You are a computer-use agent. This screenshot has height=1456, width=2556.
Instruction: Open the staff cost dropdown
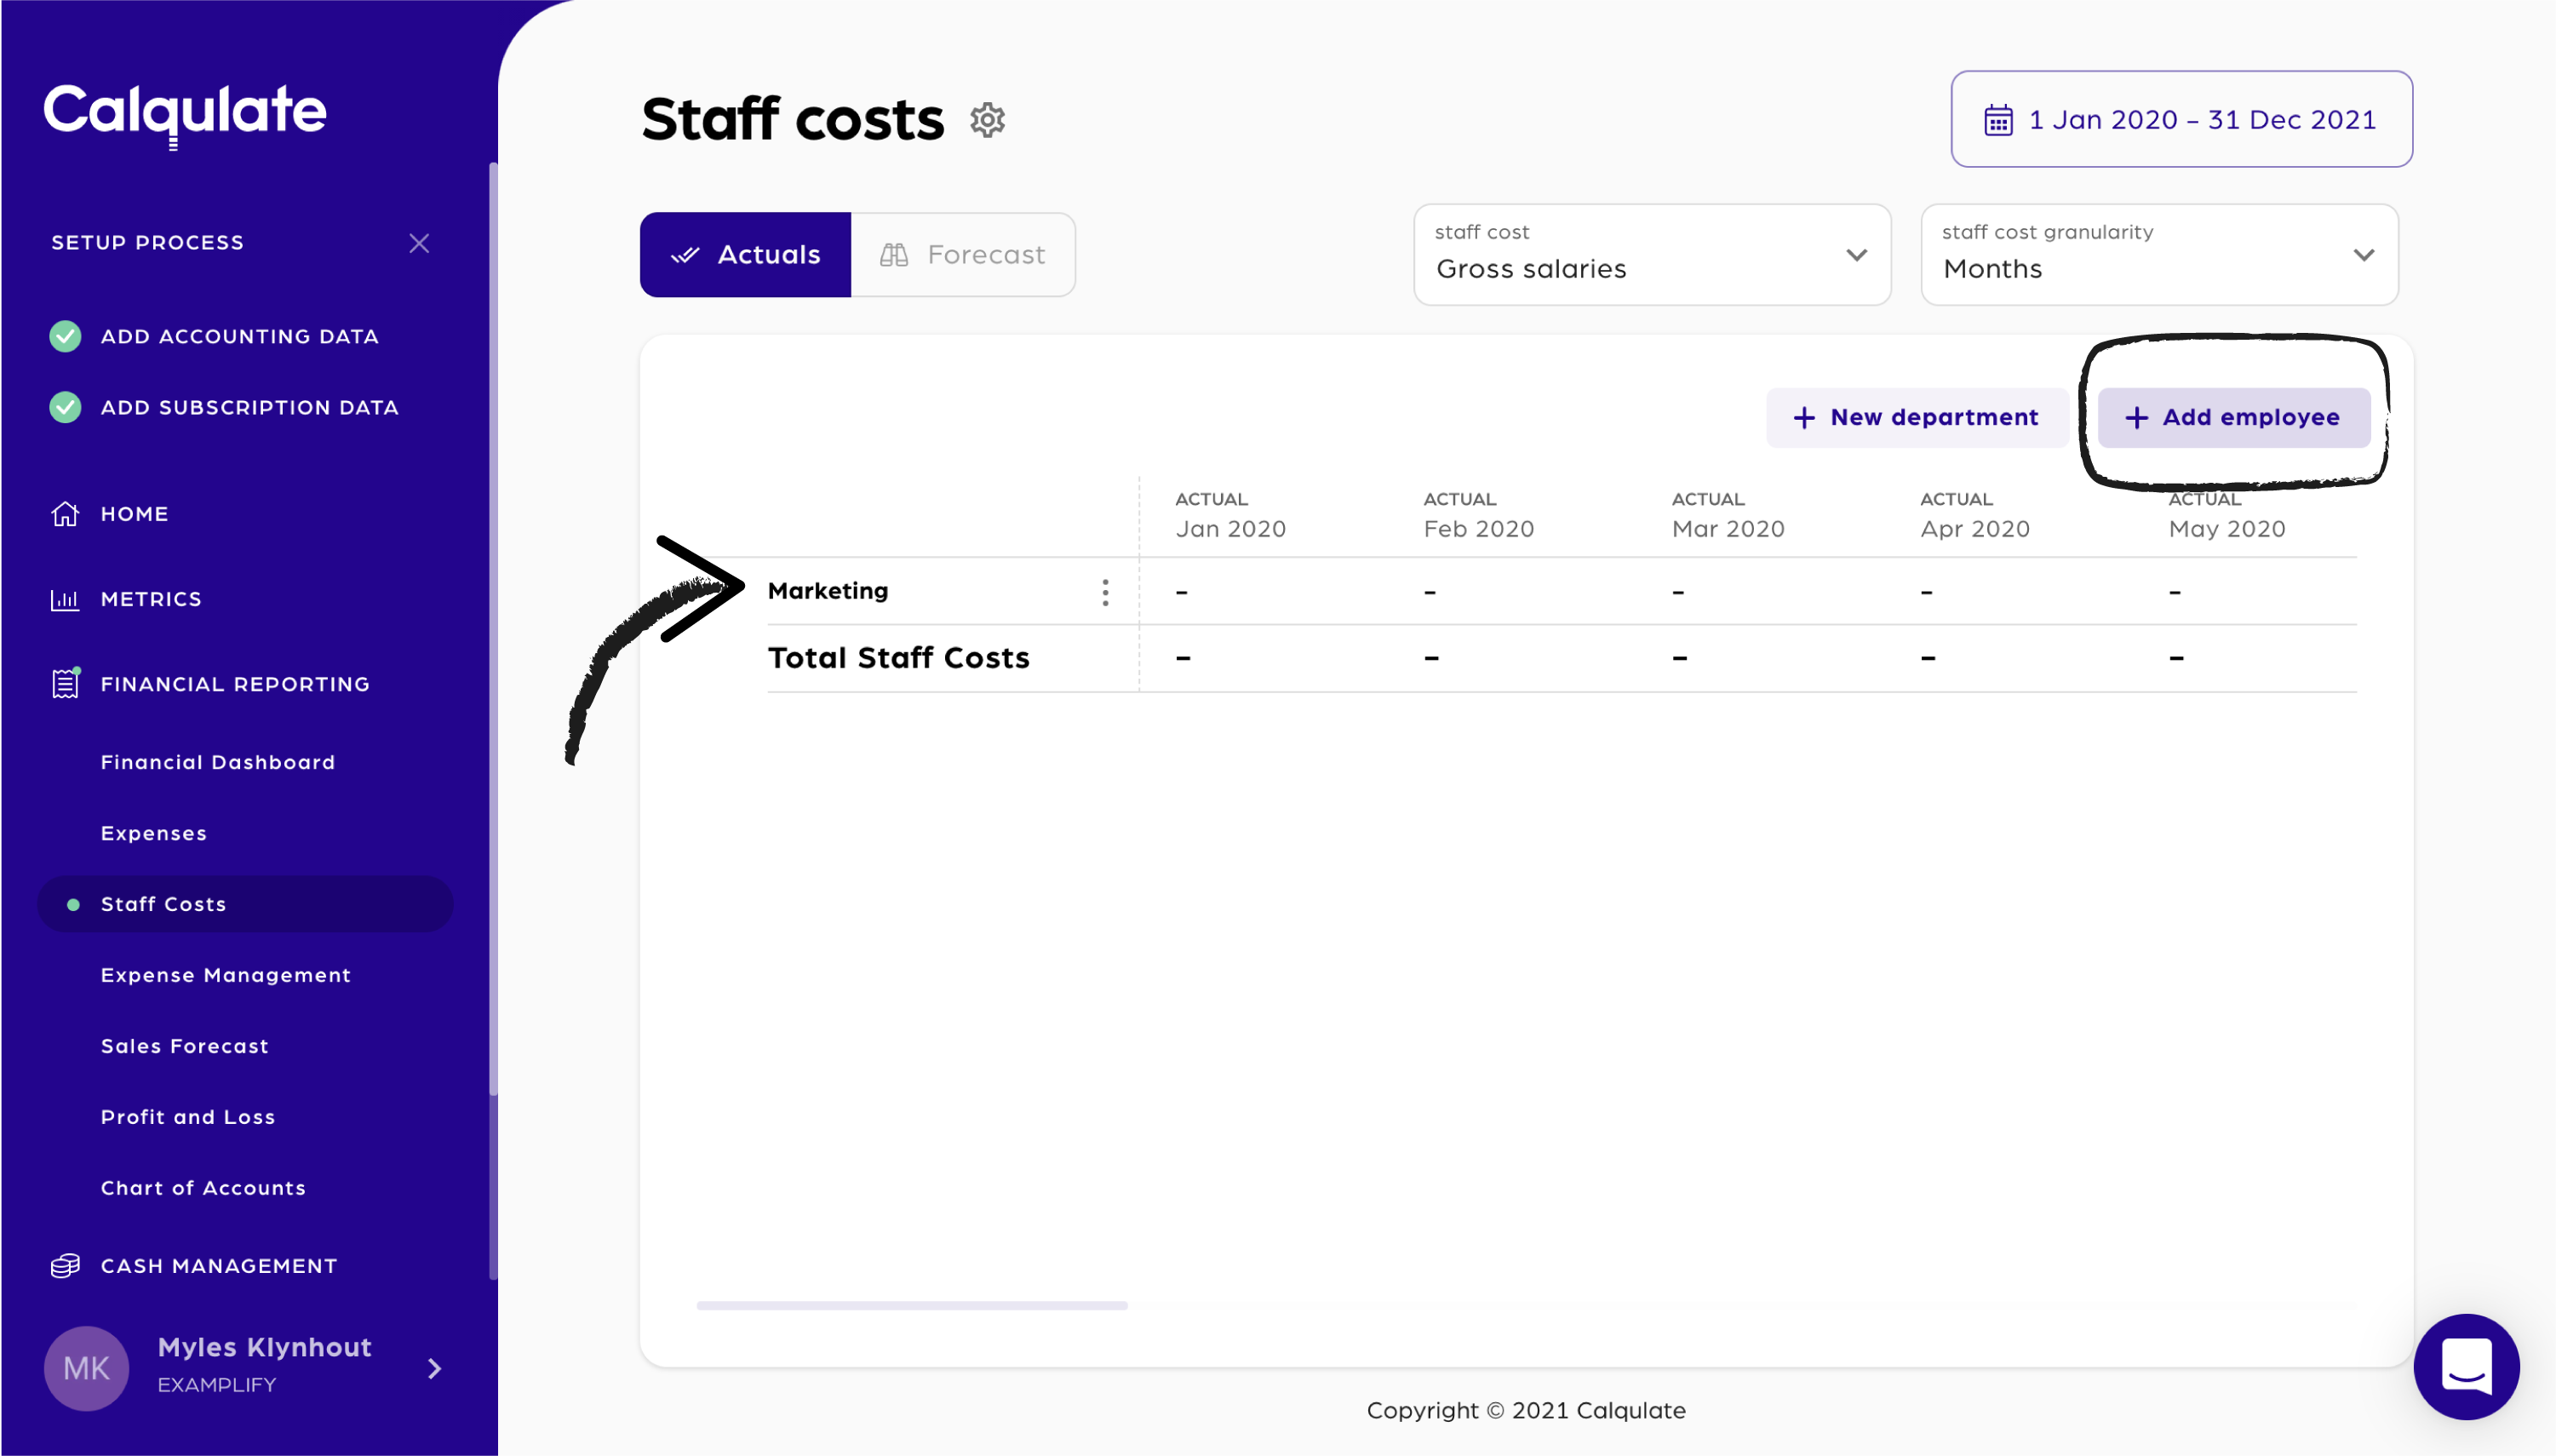1652,255
